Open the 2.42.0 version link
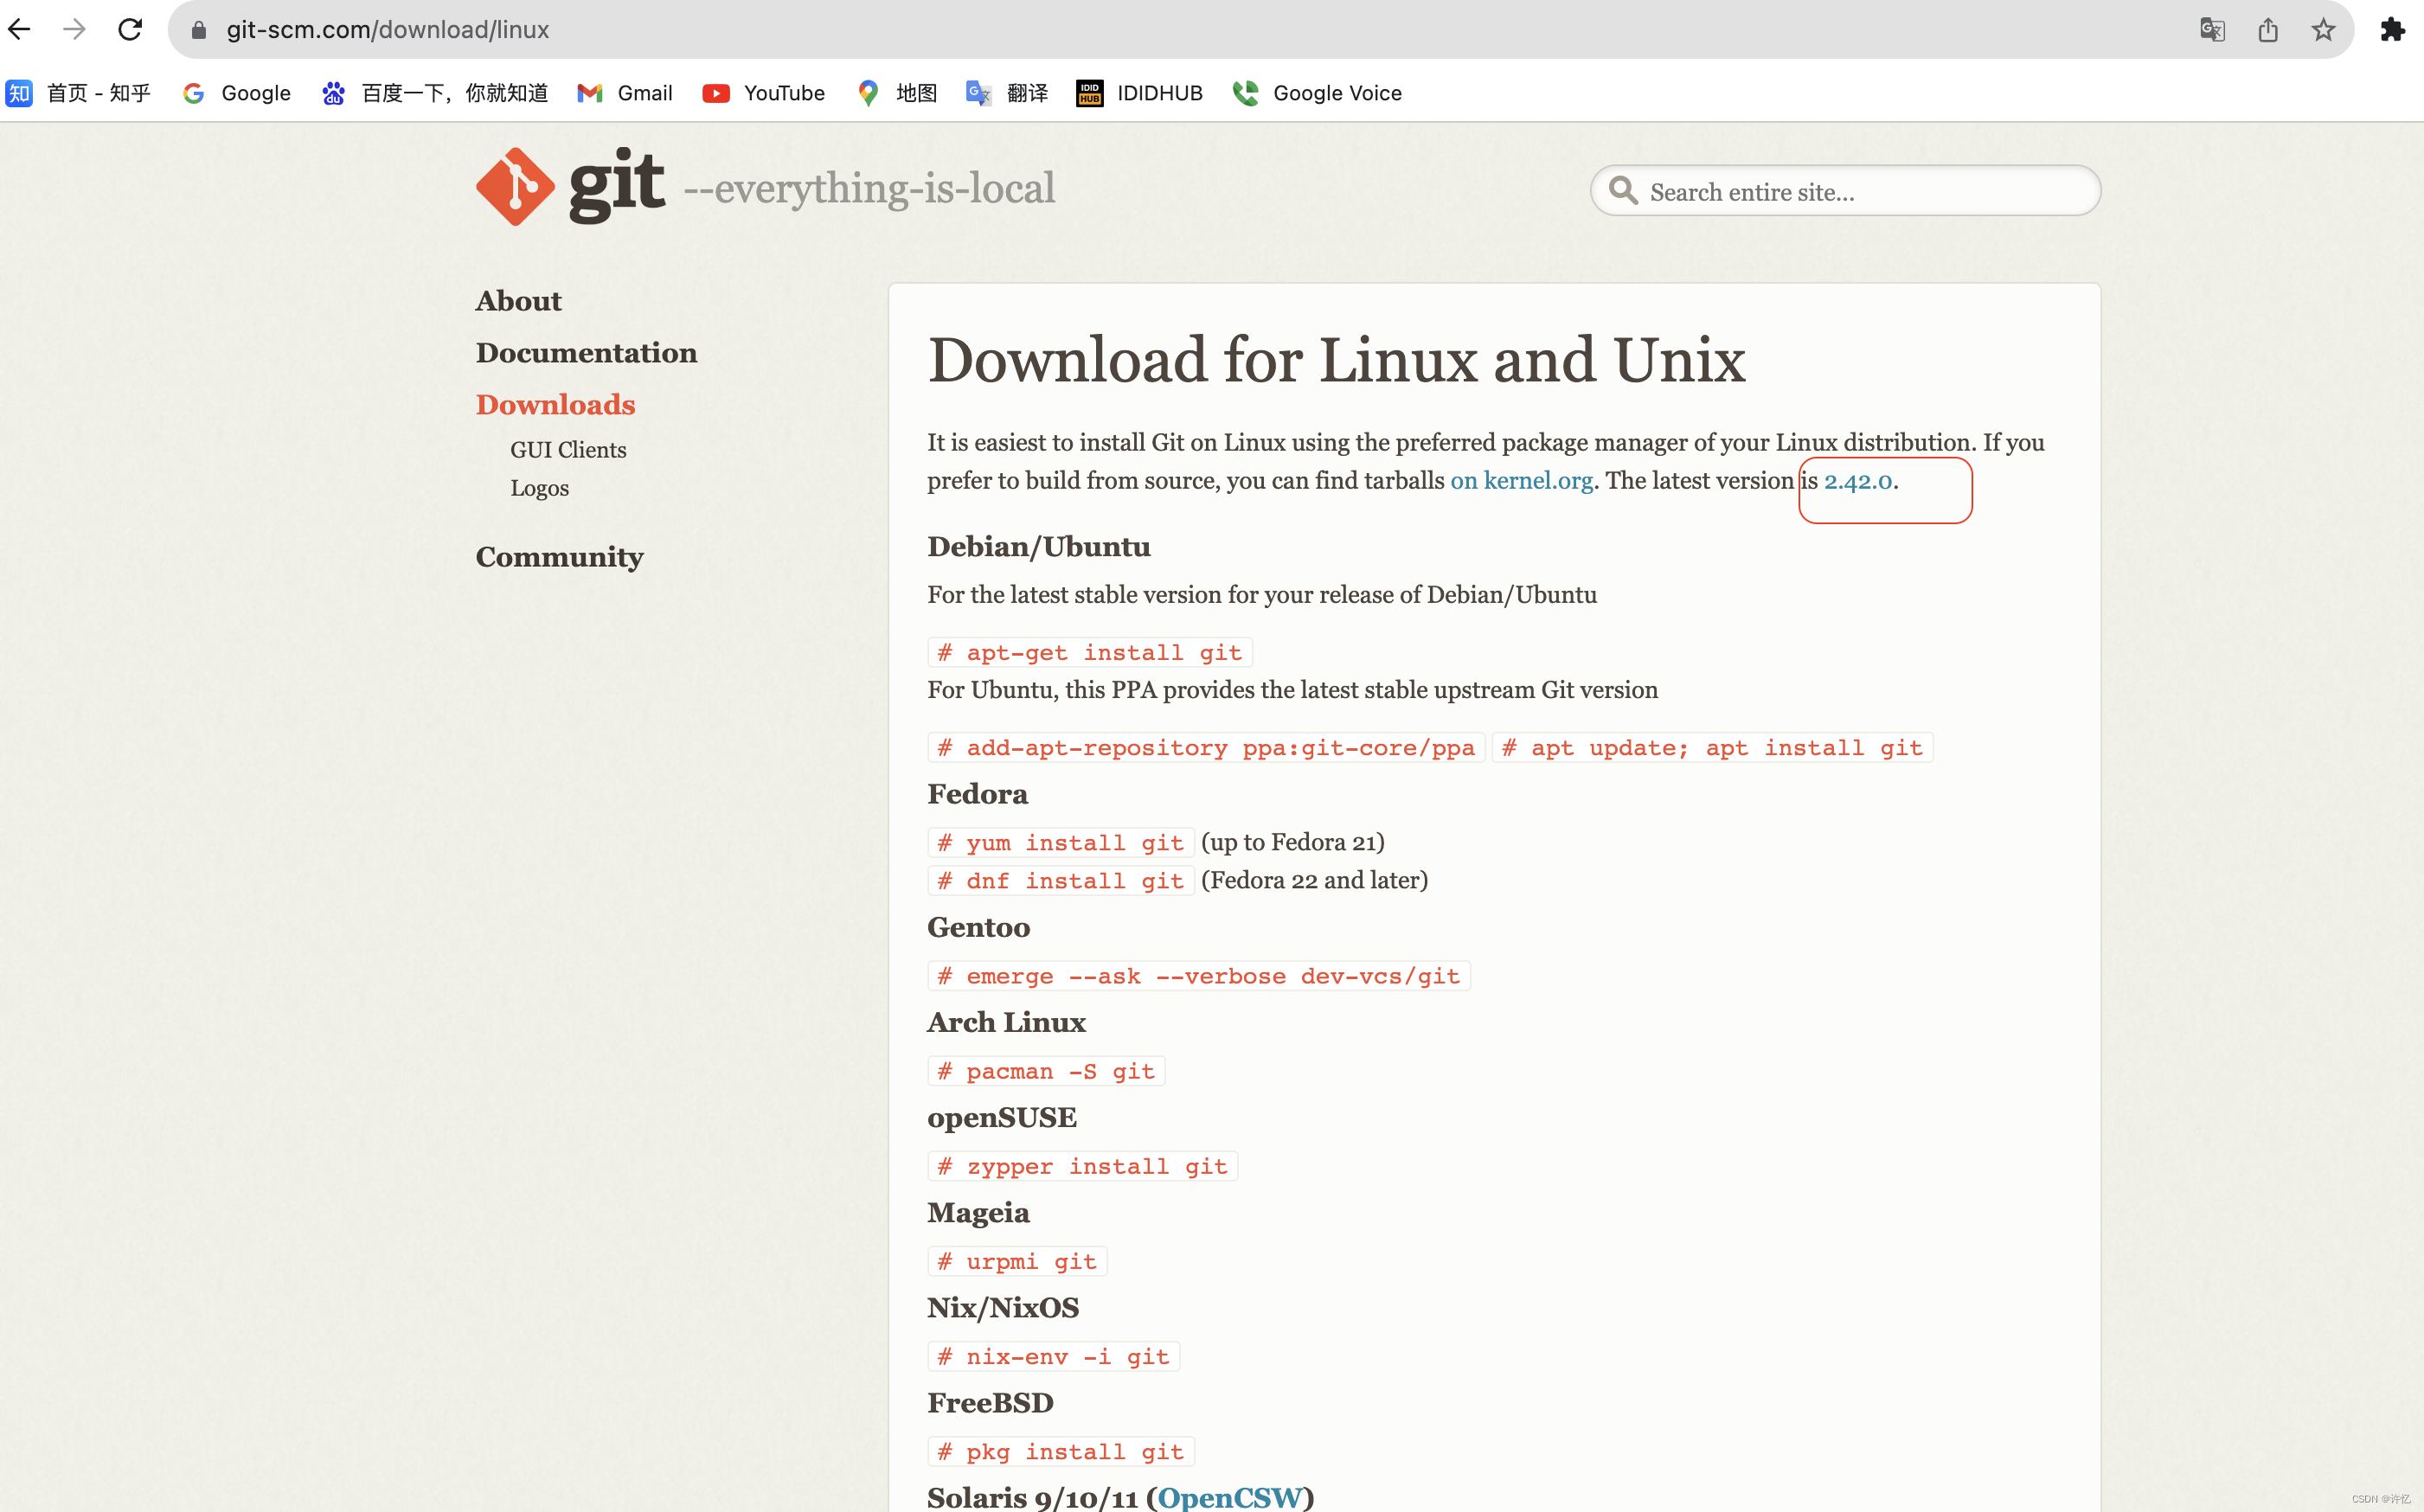 click(x=1858, y=481)
